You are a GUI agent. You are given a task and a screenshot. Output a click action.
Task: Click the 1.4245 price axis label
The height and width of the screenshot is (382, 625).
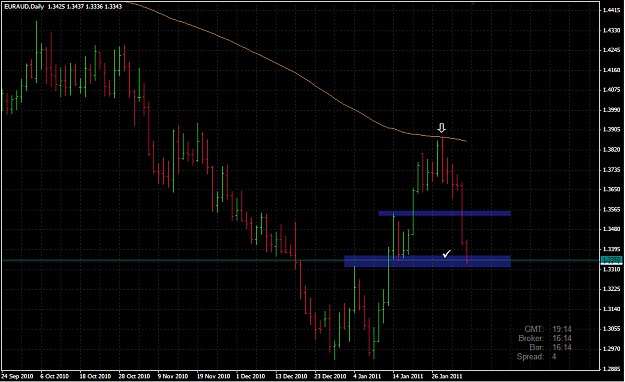pyautogui.click(x=611, y=50)
